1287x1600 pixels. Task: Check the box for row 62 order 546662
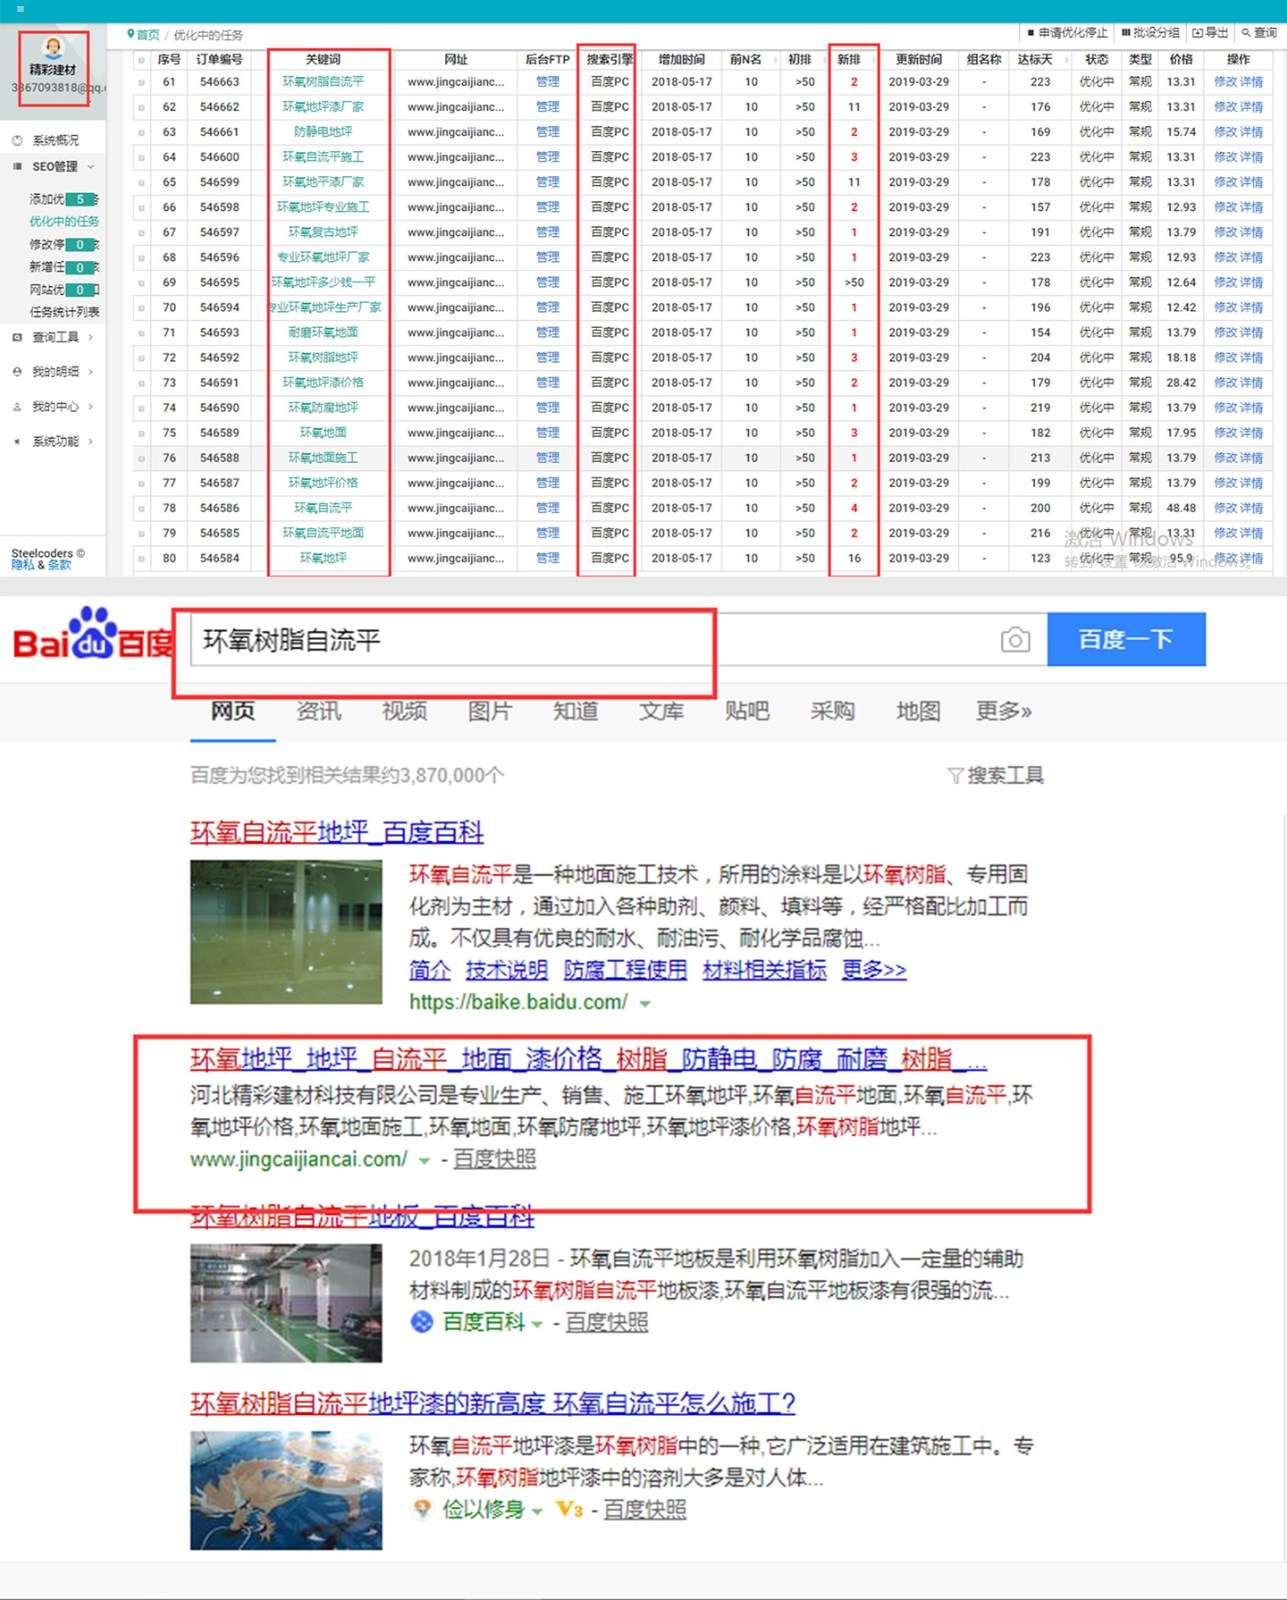(141, 107)
